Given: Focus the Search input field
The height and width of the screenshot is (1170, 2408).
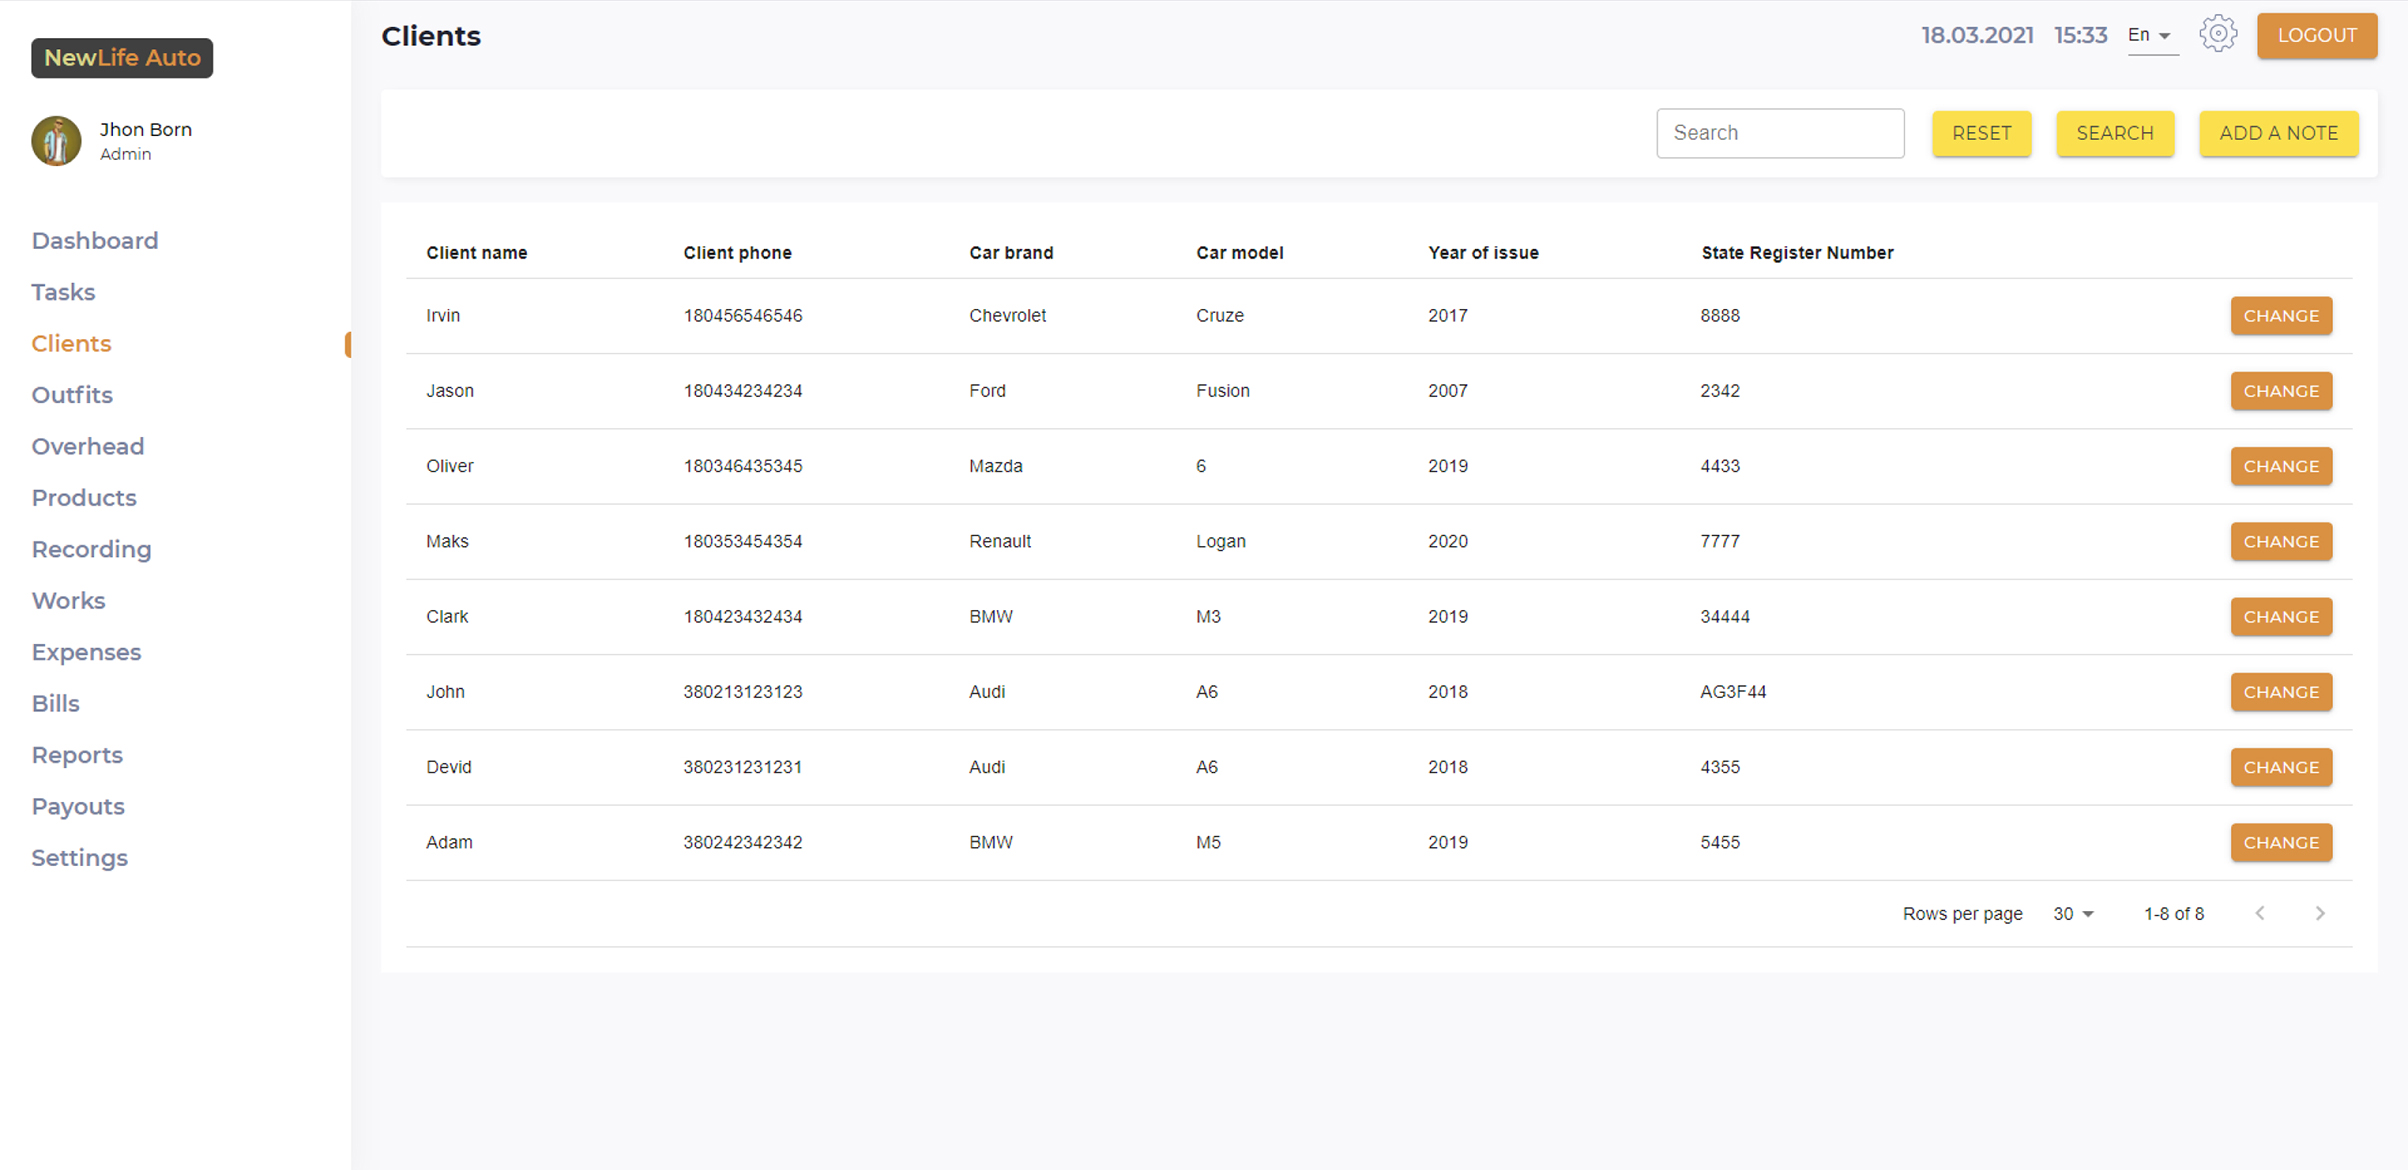Looking at the screenshot, I should (1779, 133).
